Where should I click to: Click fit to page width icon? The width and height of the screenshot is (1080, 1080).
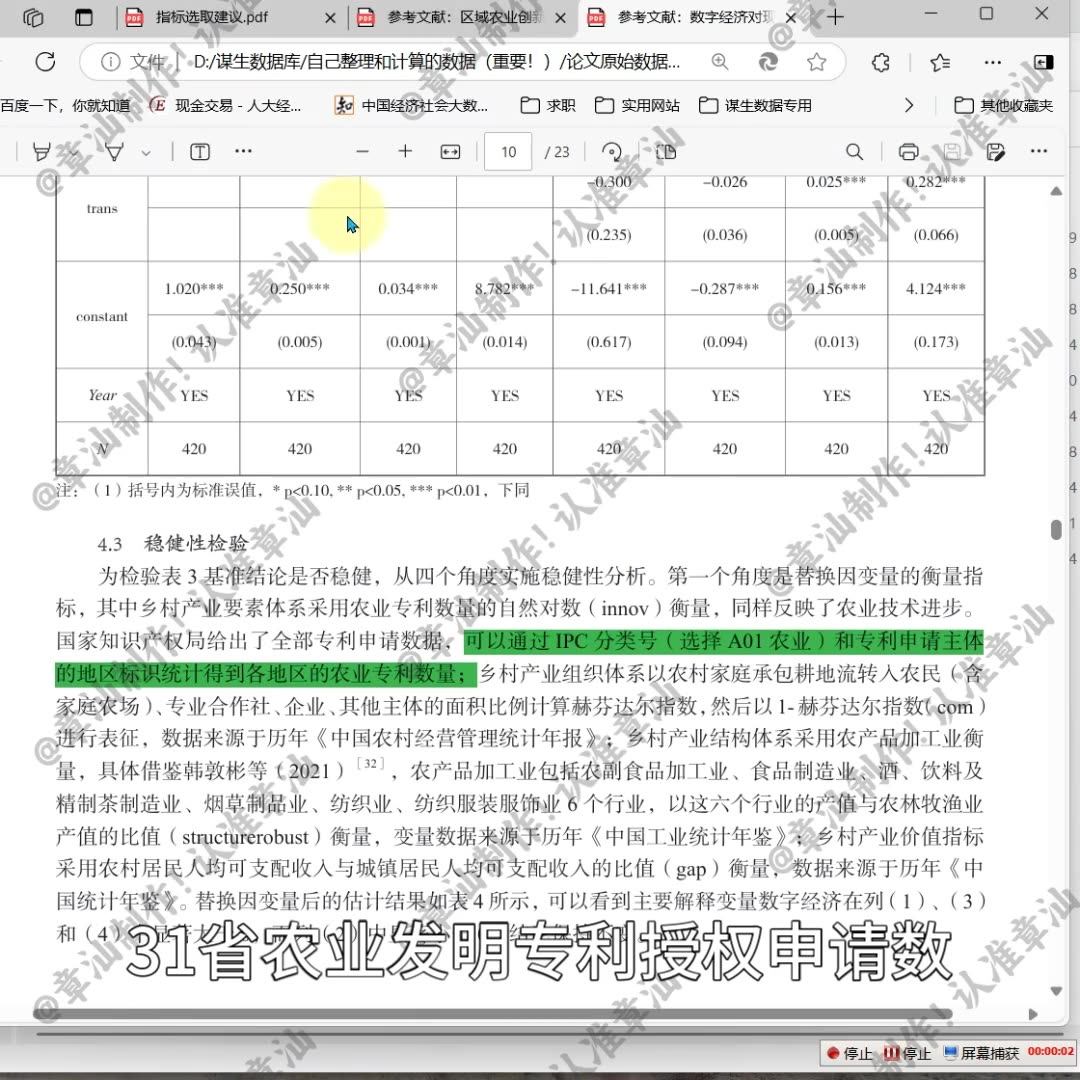coord(449,151)
